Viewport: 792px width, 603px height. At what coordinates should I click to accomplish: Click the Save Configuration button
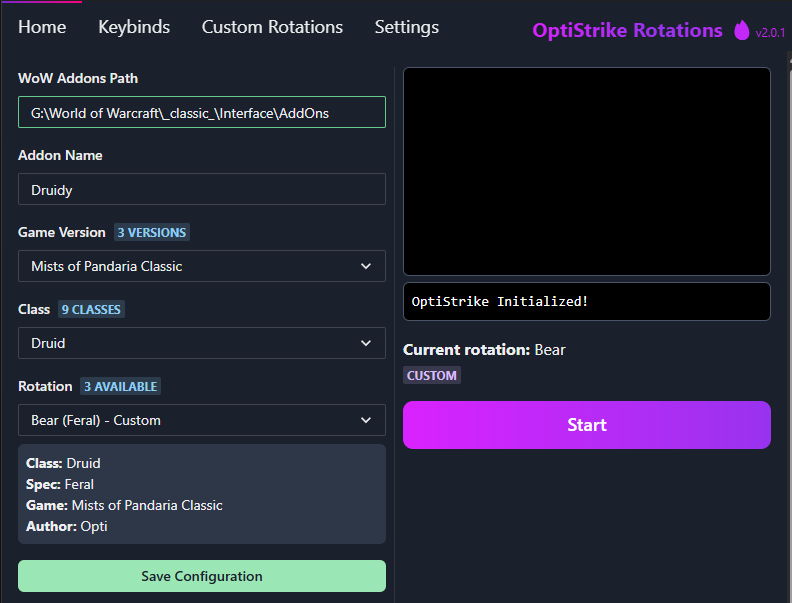(202, 576)
